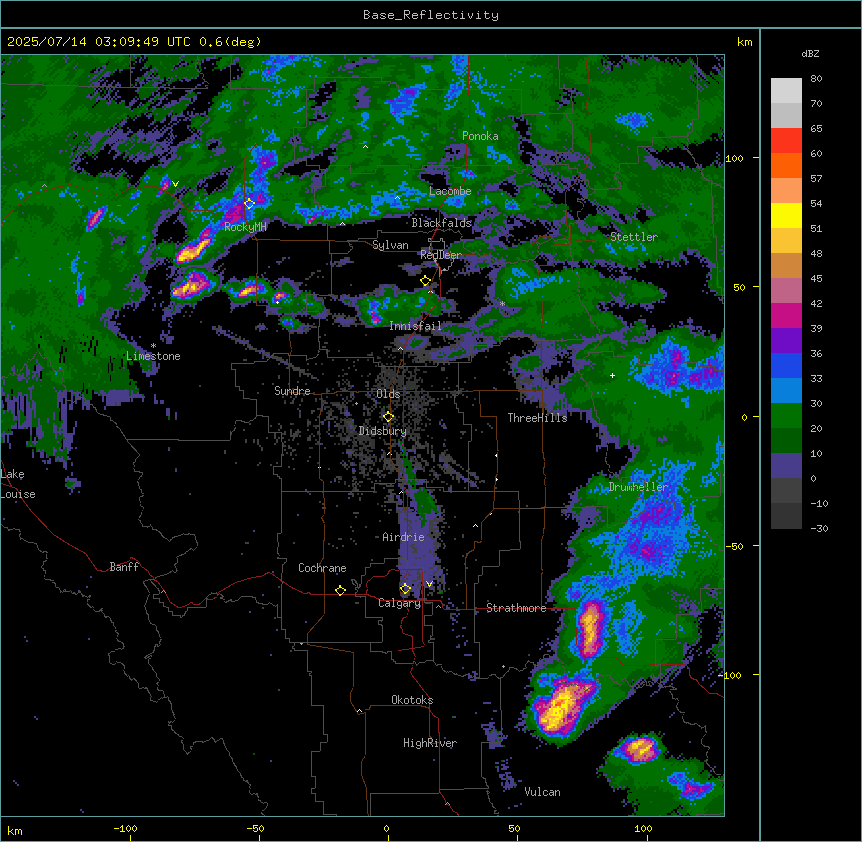Click the Ponoka label
Screen dimensions: 862x842
click(x=480, y=136)
